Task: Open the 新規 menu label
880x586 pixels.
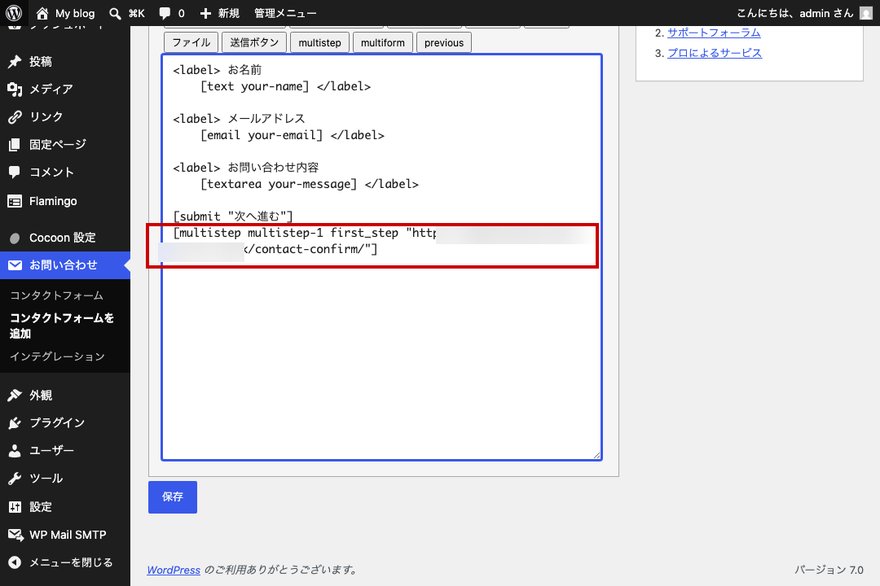Action: (228, 13)
